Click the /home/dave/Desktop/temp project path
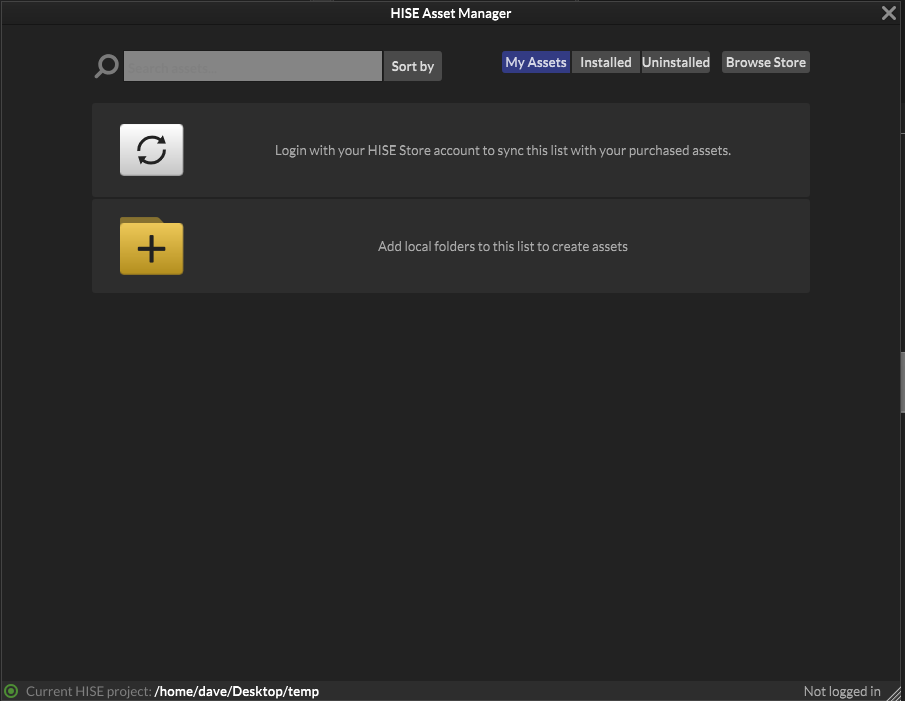This screenshot has height=701, width=905. (237, 691)
